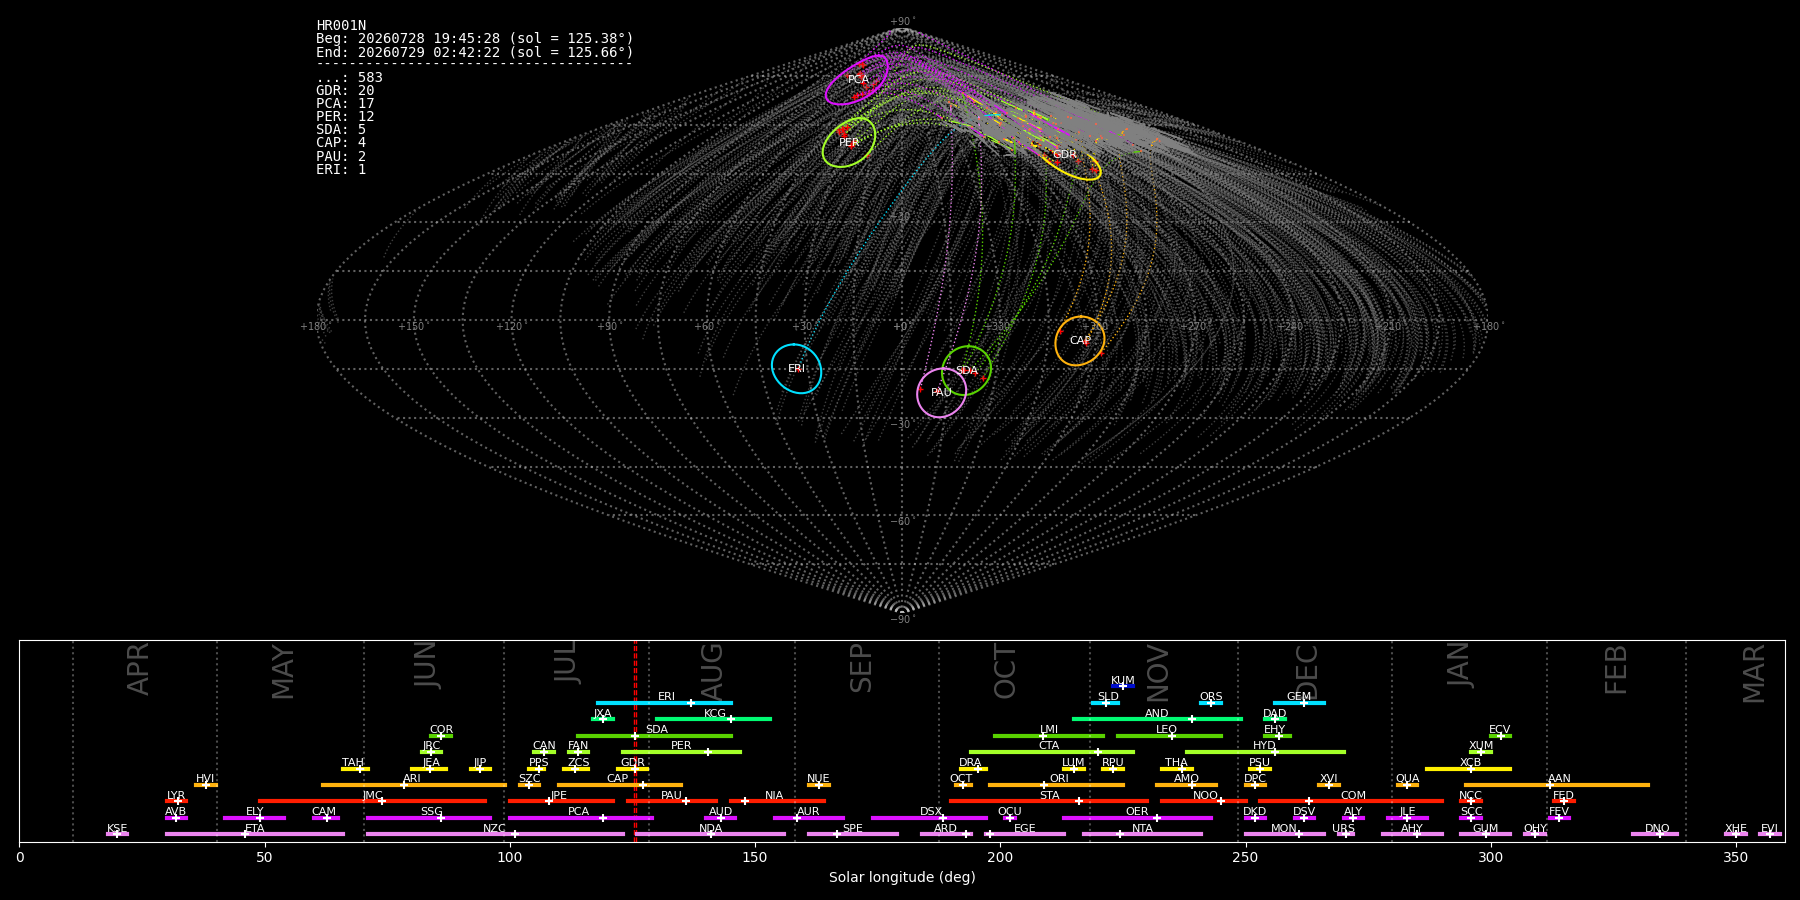Viewport: 1800px width, 900px height.
Task: Click the PER radiant circle label
Action: 849,143
